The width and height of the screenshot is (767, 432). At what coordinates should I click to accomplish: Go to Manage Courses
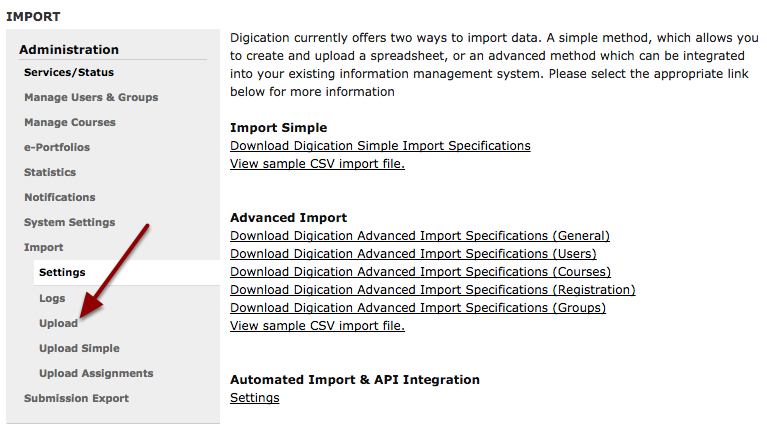pyautogui.click(x=70, y=122)
